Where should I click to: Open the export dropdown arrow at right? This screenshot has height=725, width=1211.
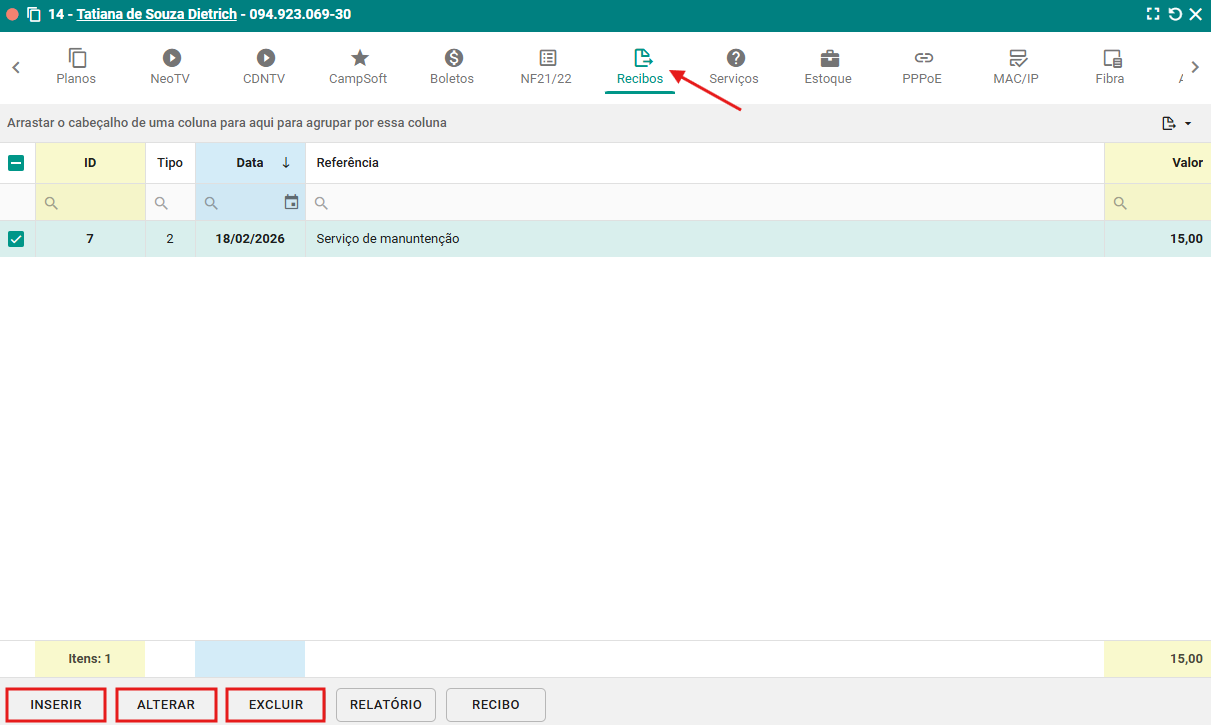(1188, 124)
